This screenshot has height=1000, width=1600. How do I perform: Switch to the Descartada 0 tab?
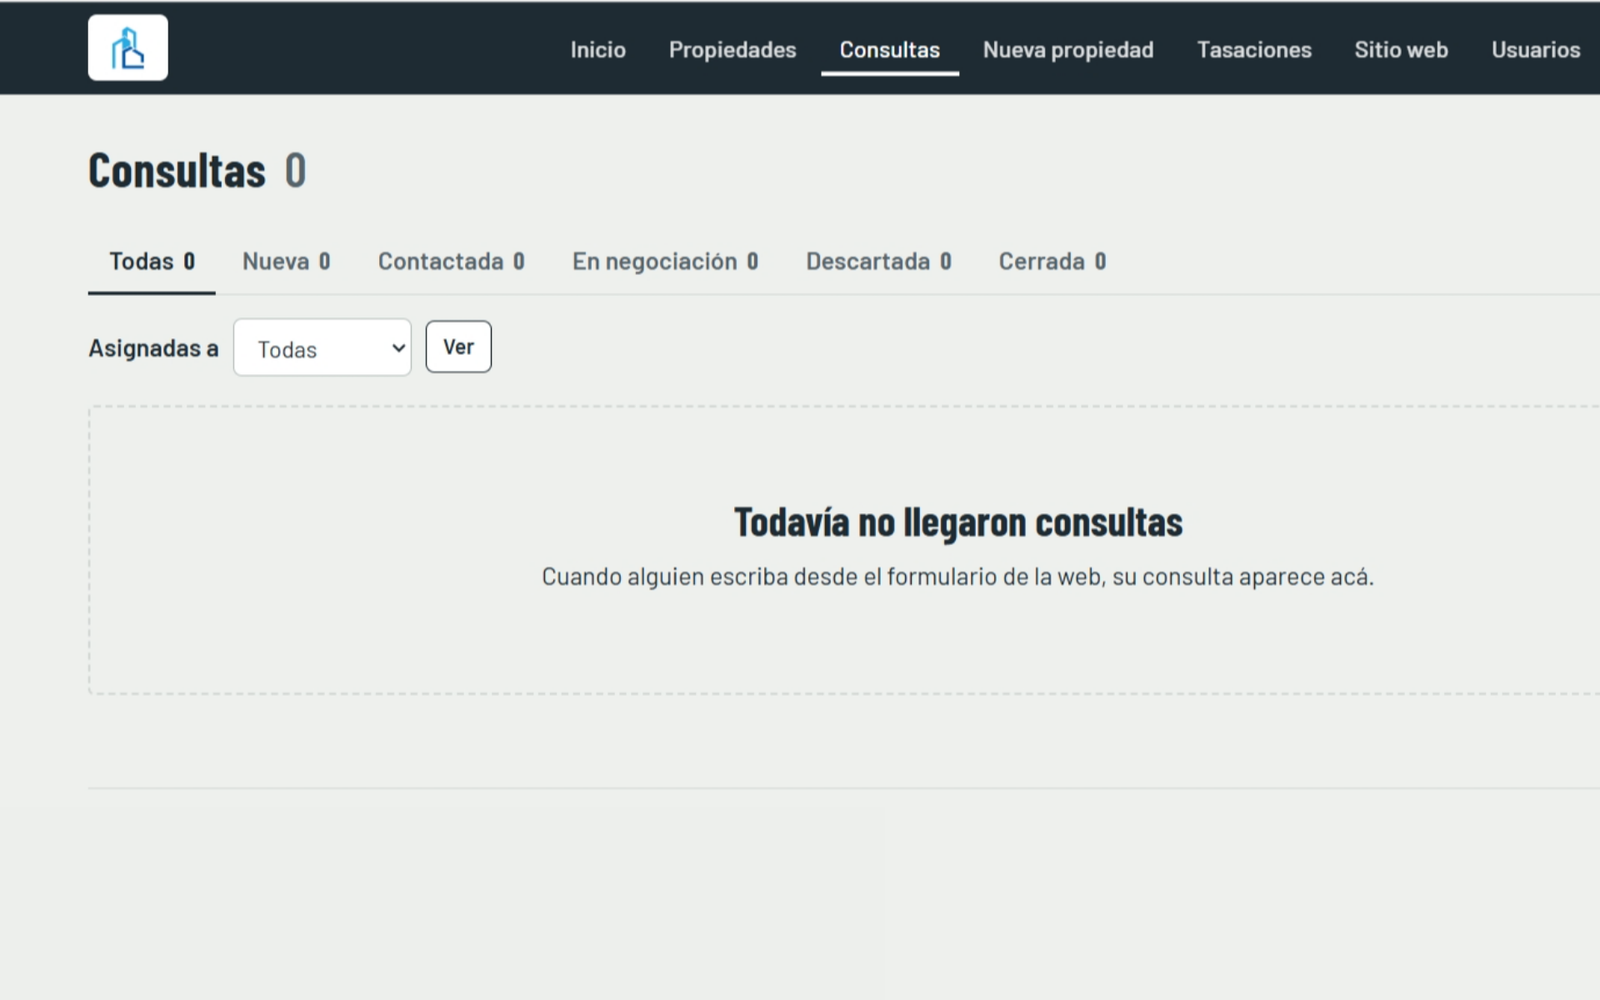pyautogui.click(x=878, y=262)
